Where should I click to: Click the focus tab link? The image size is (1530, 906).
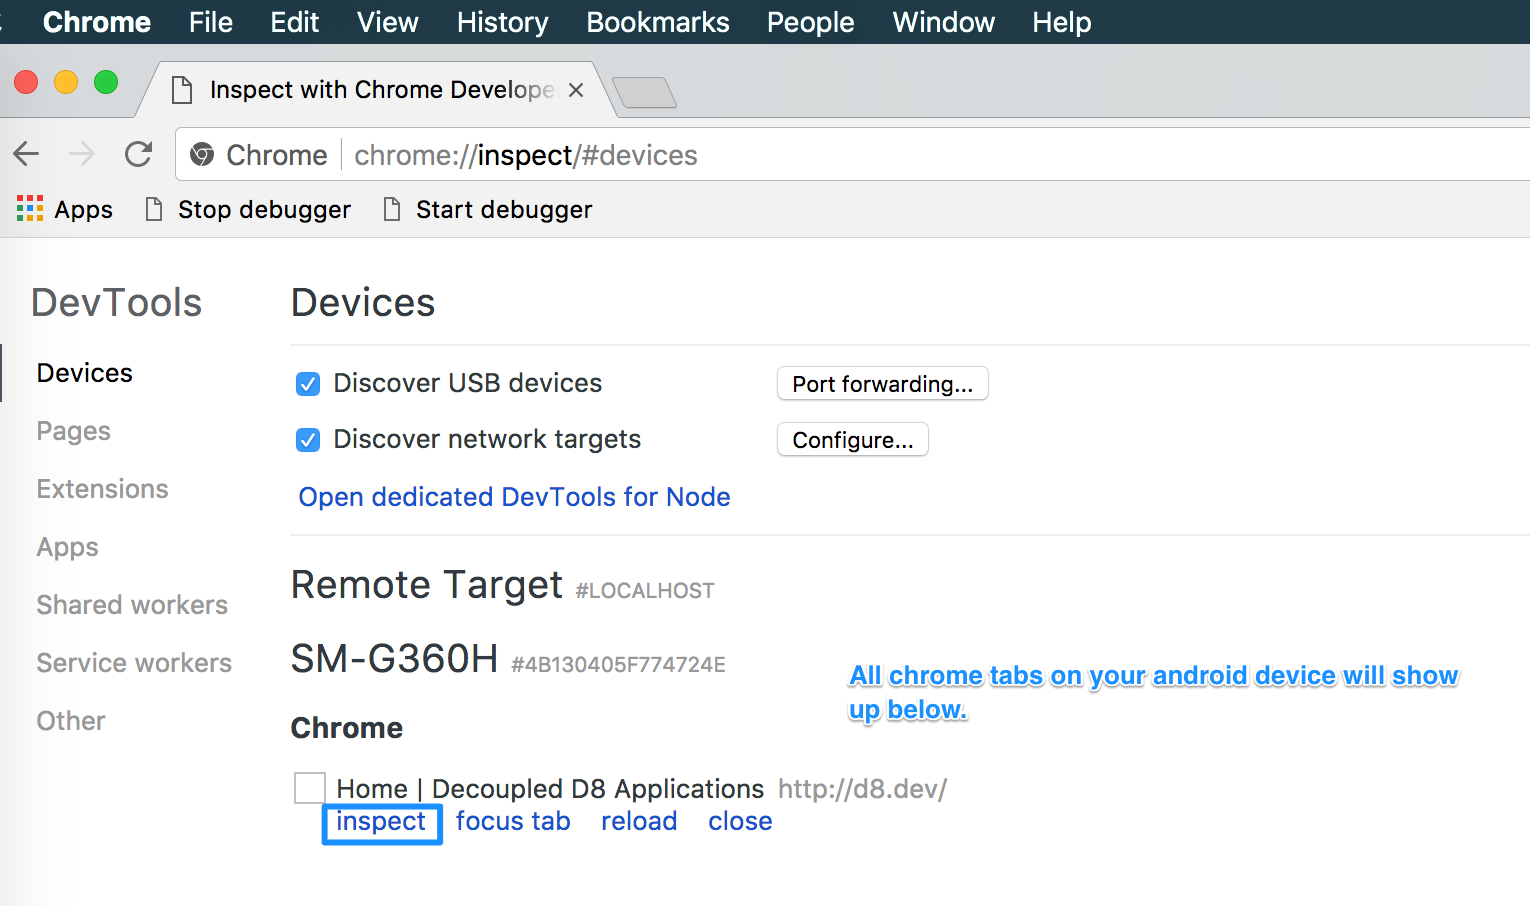click(x=513, y=822)
